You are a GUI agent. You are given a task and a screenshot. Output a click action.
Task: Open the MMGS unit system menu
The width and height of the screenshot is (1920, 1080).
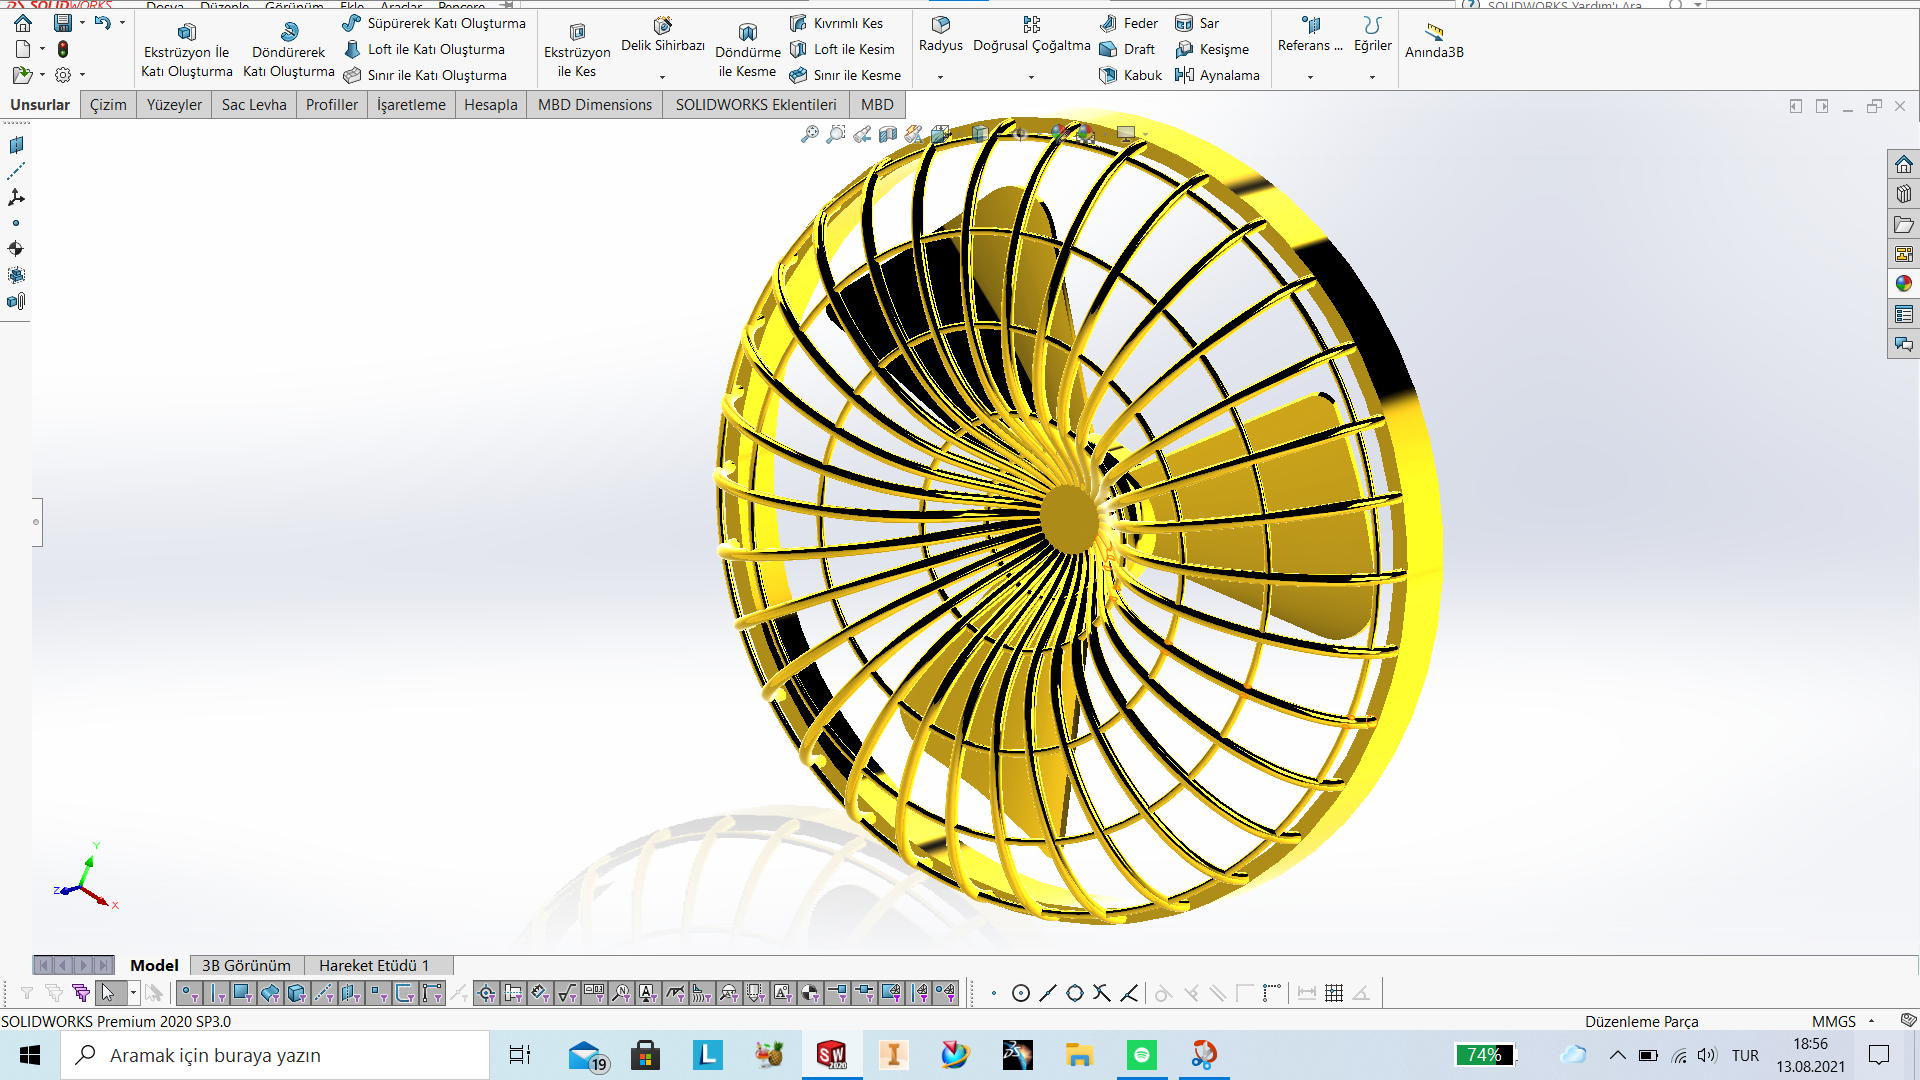[x=1842, y=1021]
